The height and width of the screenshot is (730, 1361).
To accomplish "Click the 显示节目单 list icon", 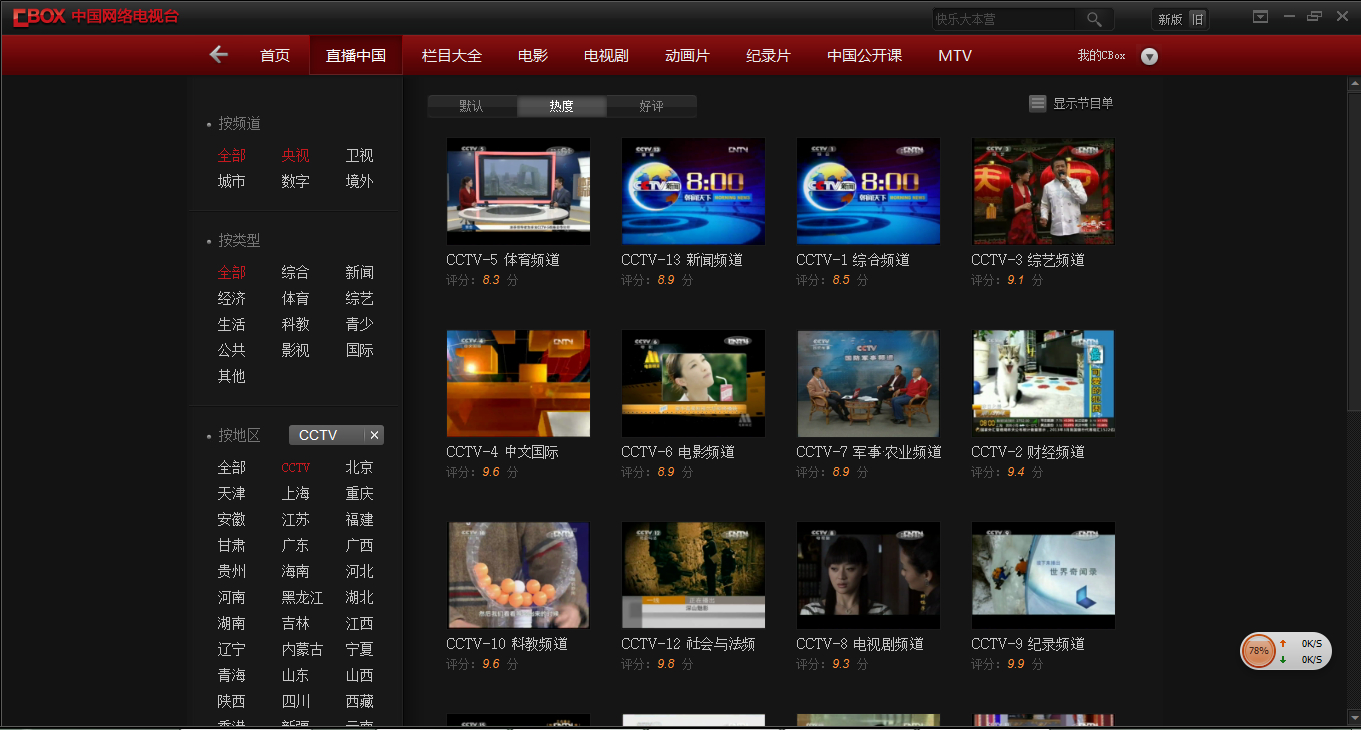I will (1038, 103).
